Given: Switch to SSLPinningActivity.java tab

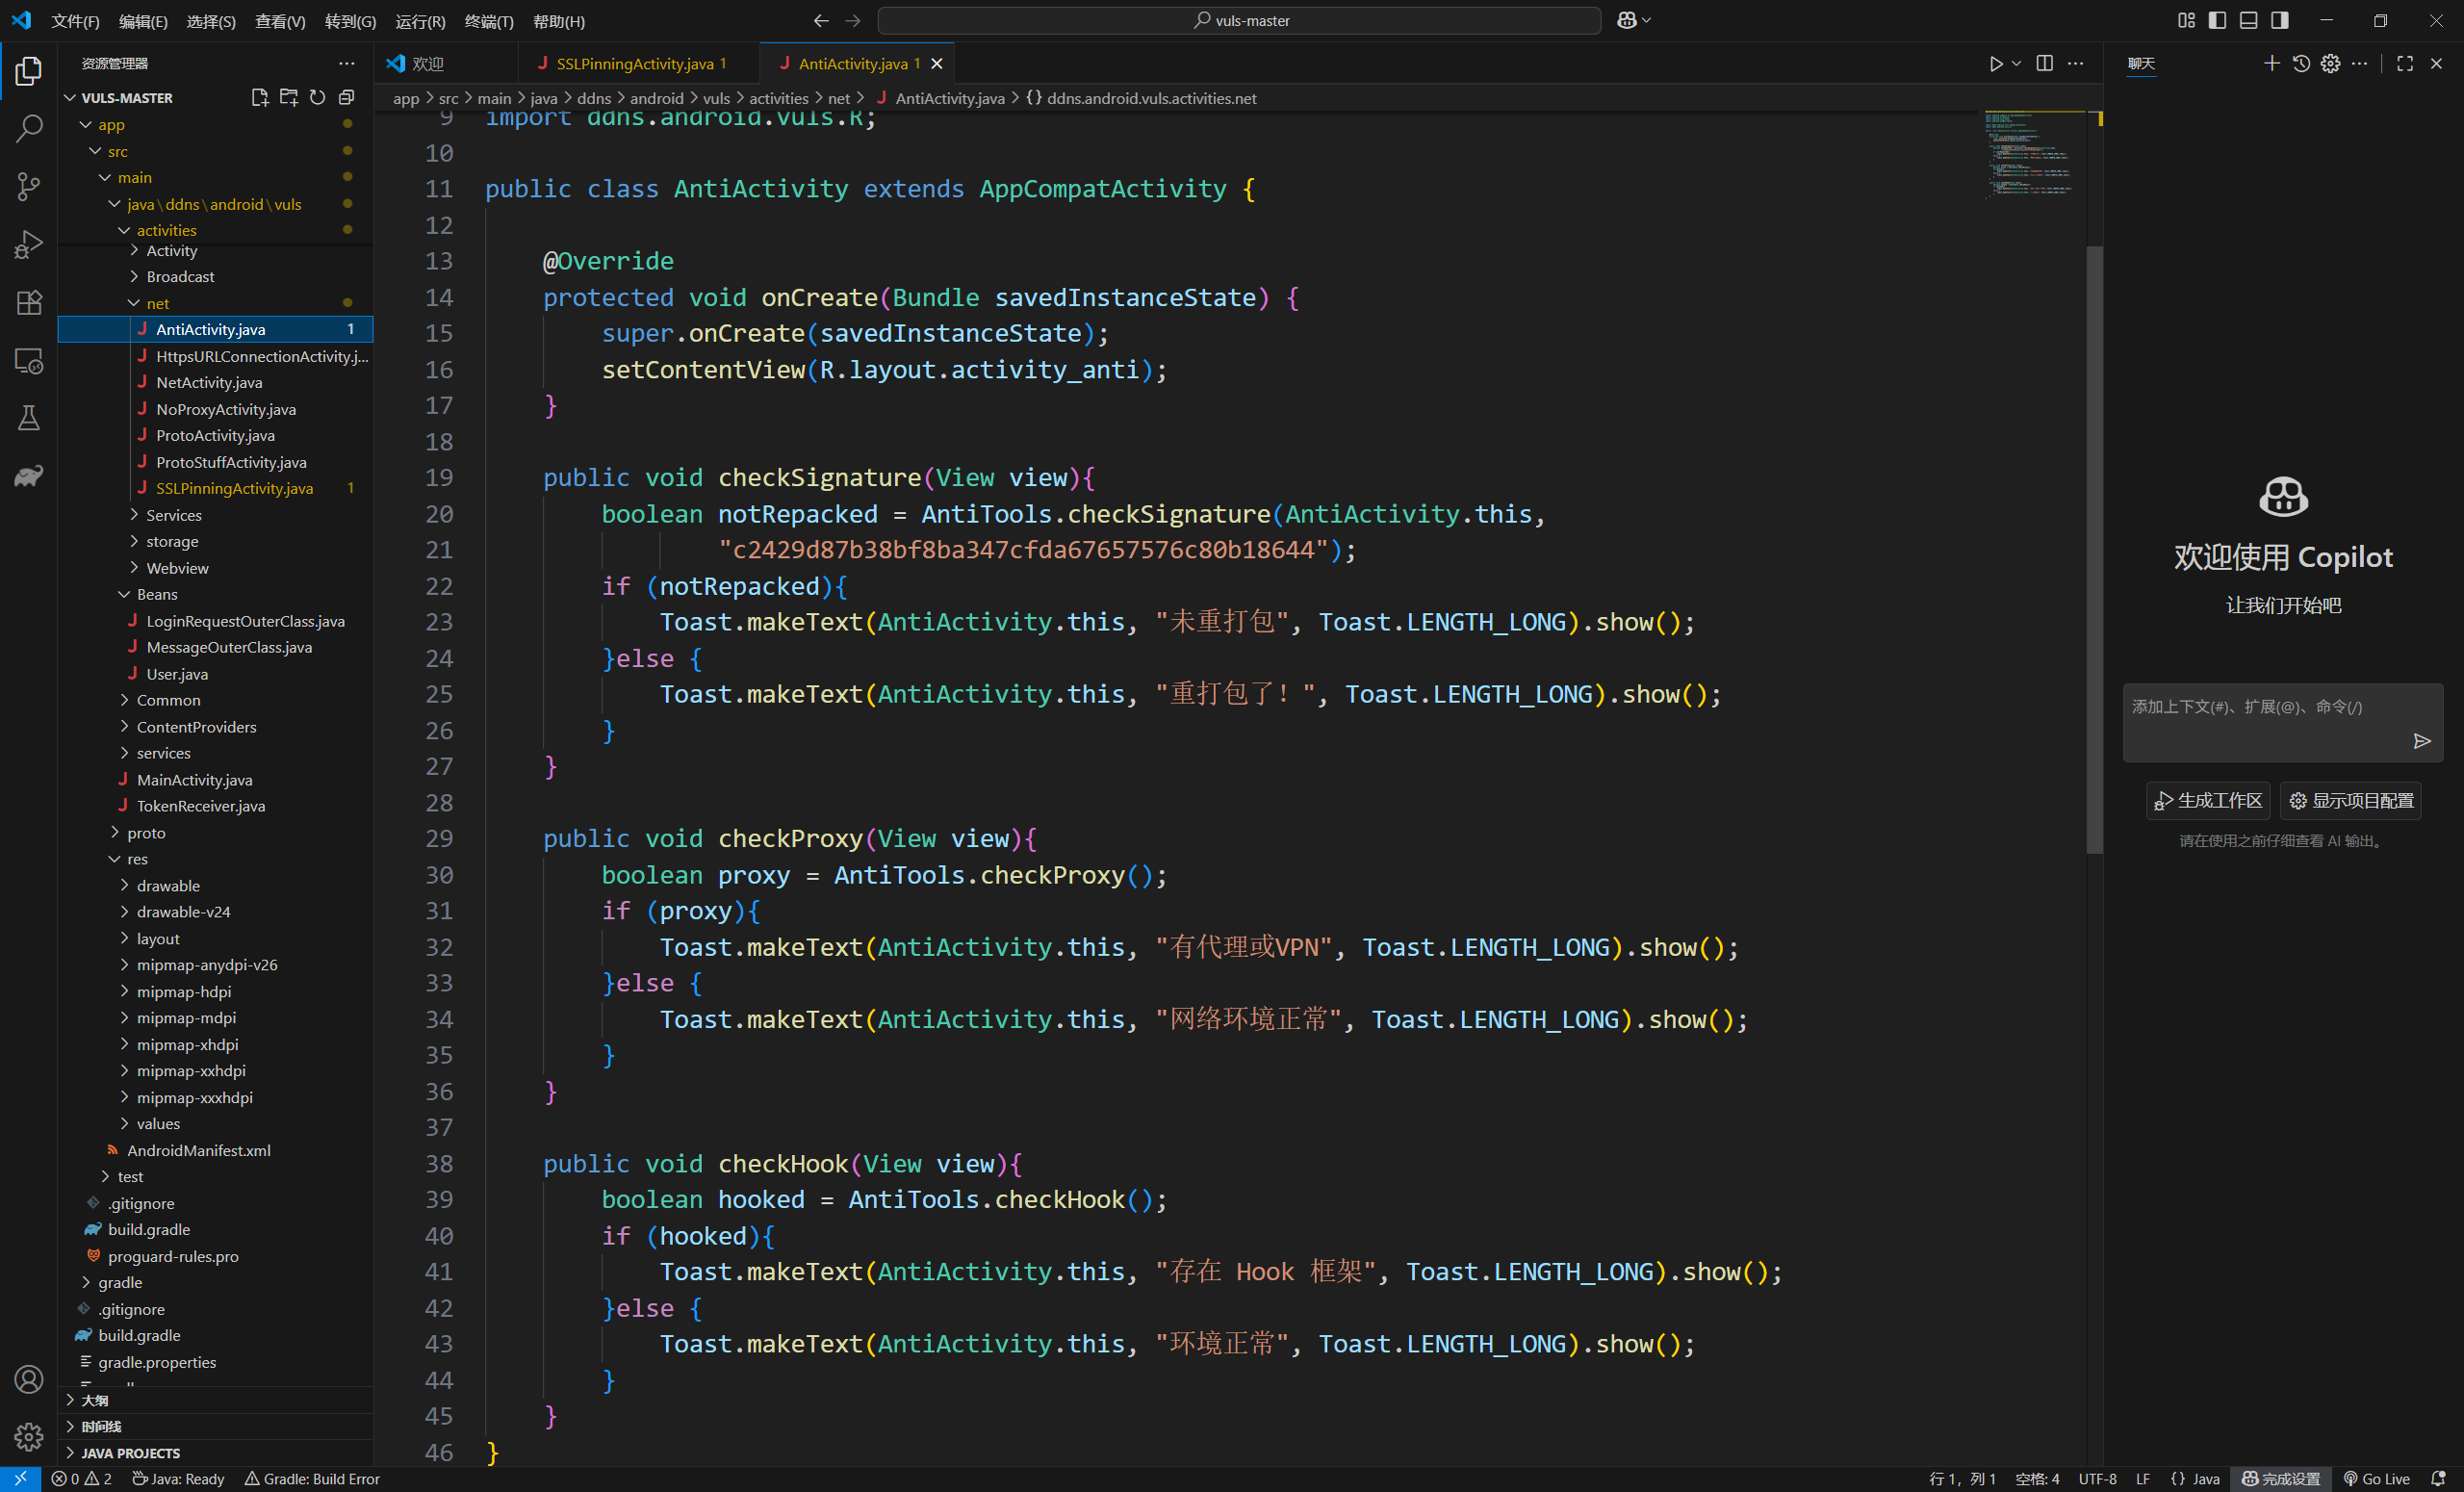Looking at the screenshot, I should (x=635, y=64).
